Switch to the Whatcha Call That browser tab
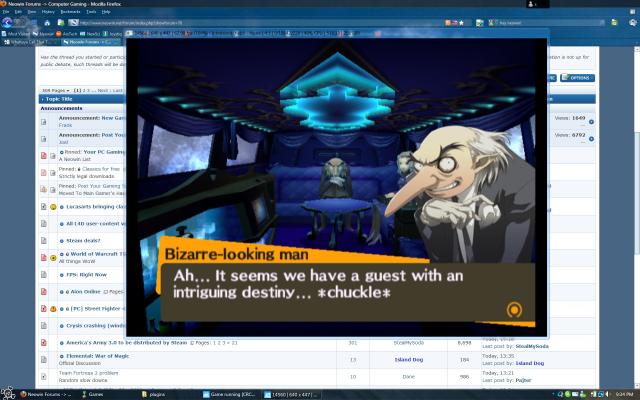This screenshot has width=640, height=400. point(30,42)
